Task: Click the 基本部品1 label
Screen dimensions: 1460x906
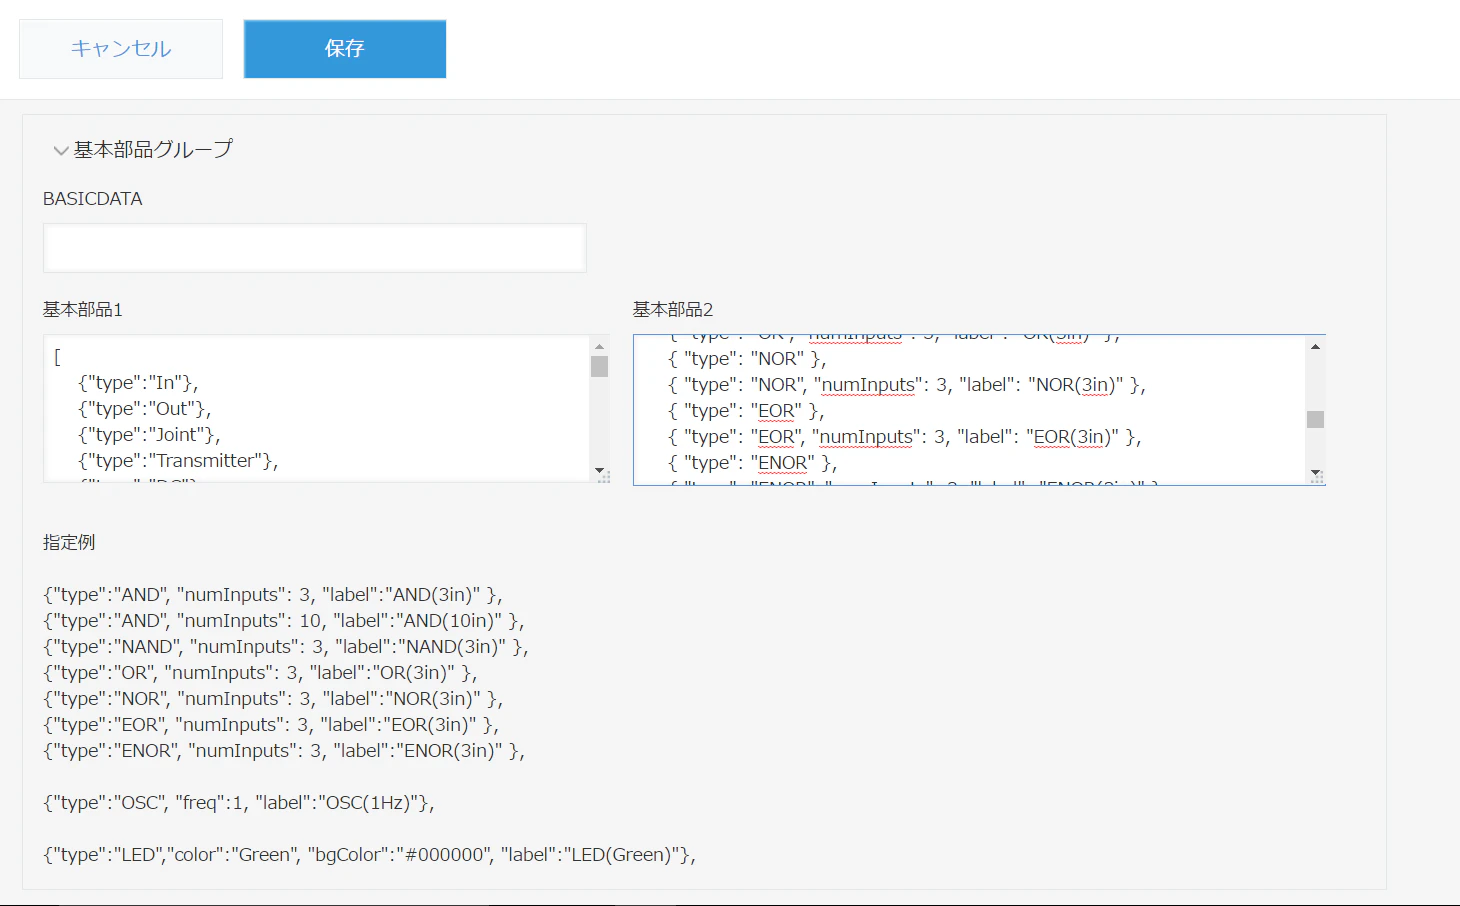Action: (x=83, y=310)
